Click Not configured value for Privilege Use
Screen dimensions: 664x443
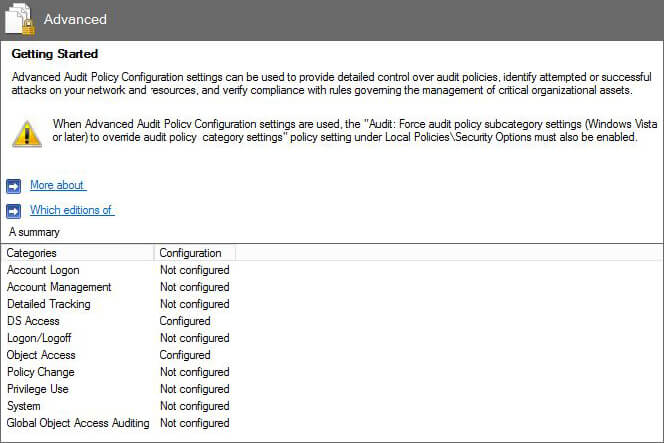pos(195,388)
